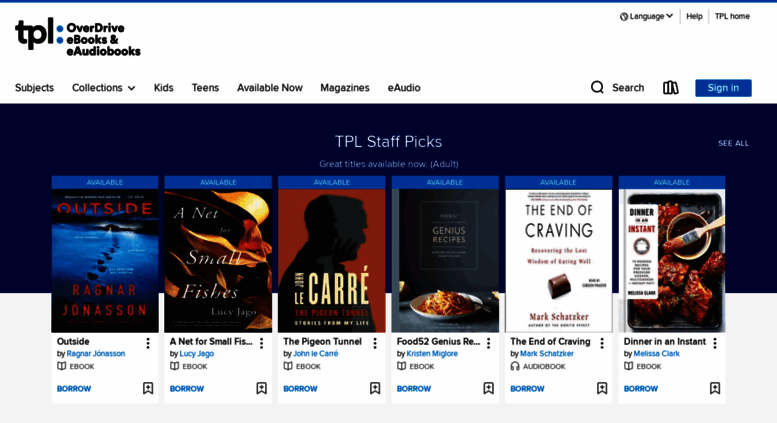Open Dinner in an Instant cover
Viewport: 777px width, 423px height.
[x=672, y=261]
